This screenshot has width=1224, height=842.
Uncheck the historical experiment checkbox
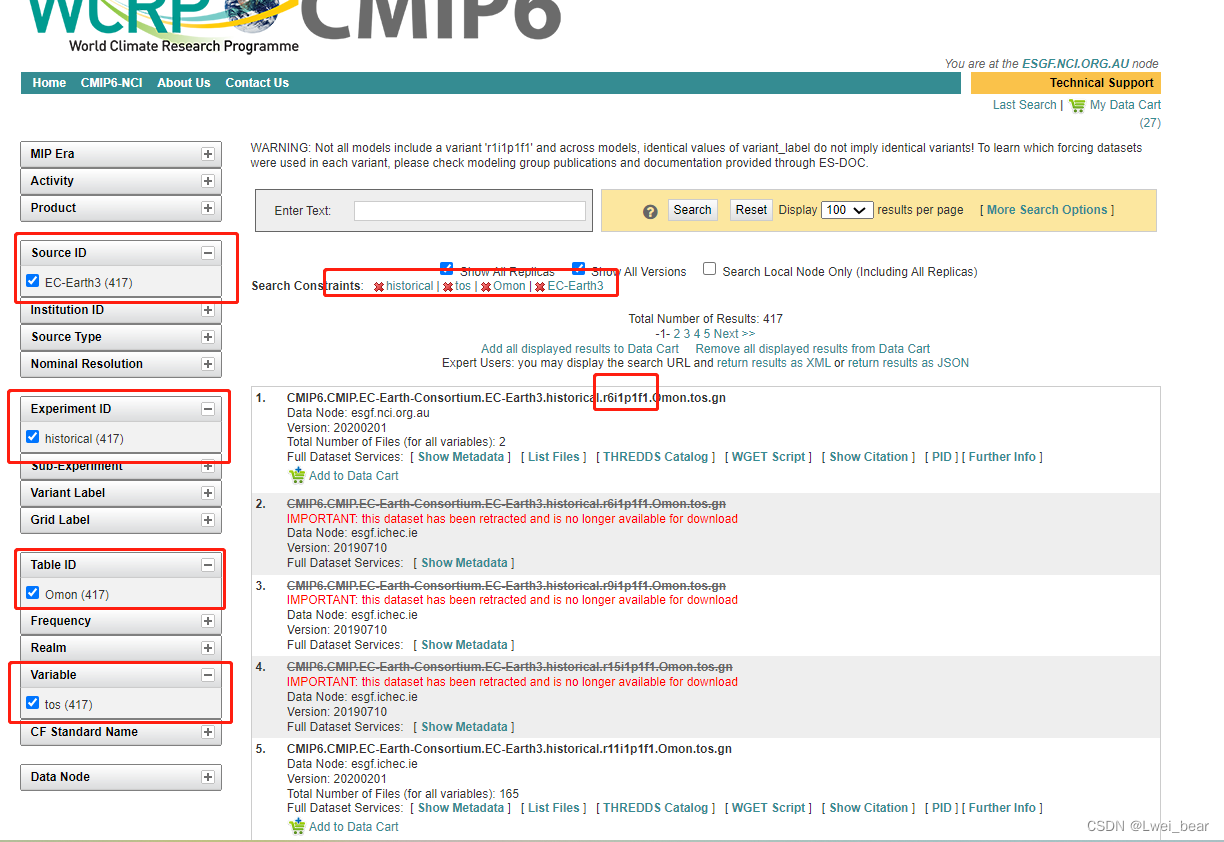[x=33, y=437]
